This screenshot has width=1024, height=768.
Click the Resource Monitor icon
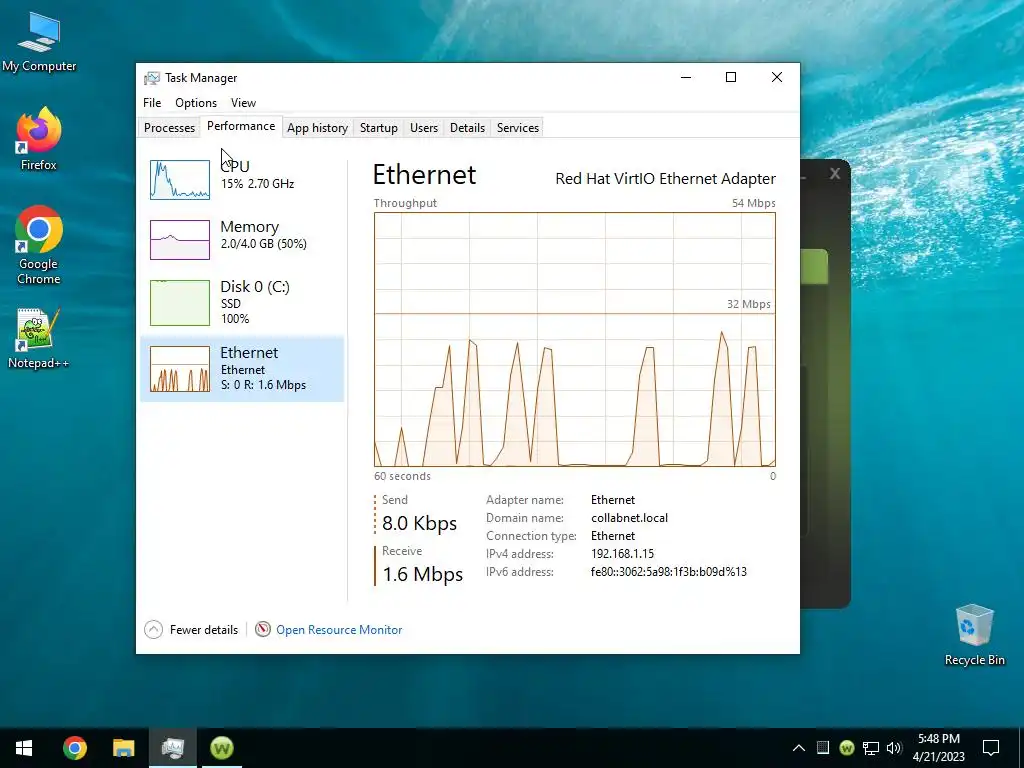(263, 630)
